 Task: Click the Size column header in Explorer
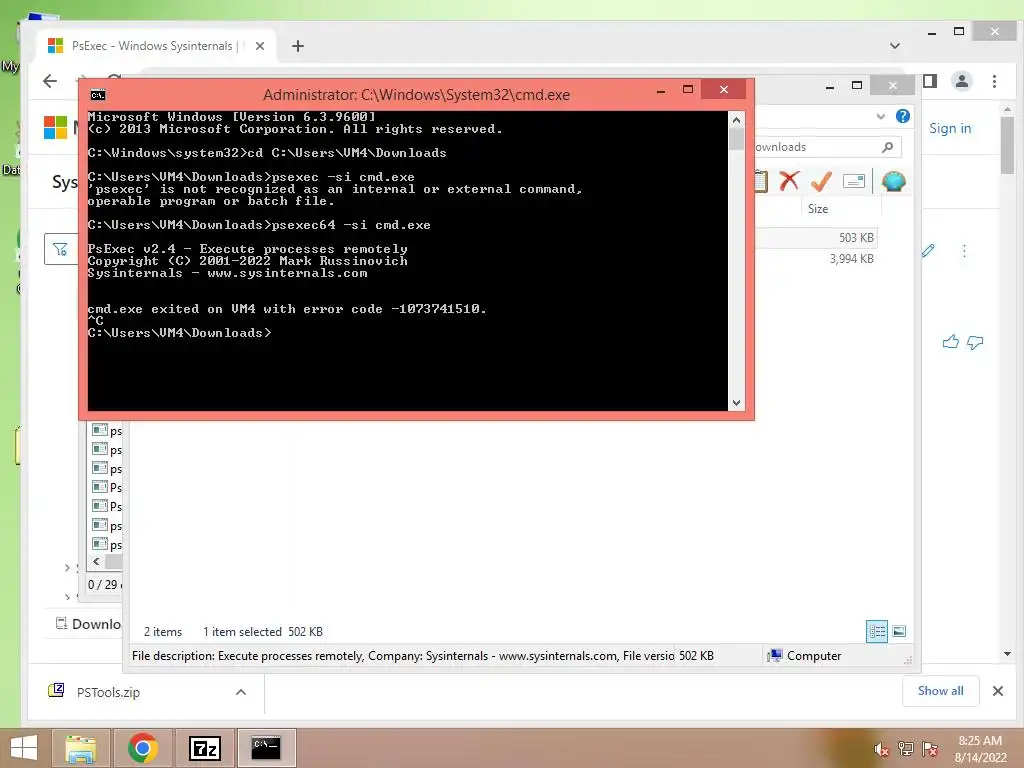[818, 209]
